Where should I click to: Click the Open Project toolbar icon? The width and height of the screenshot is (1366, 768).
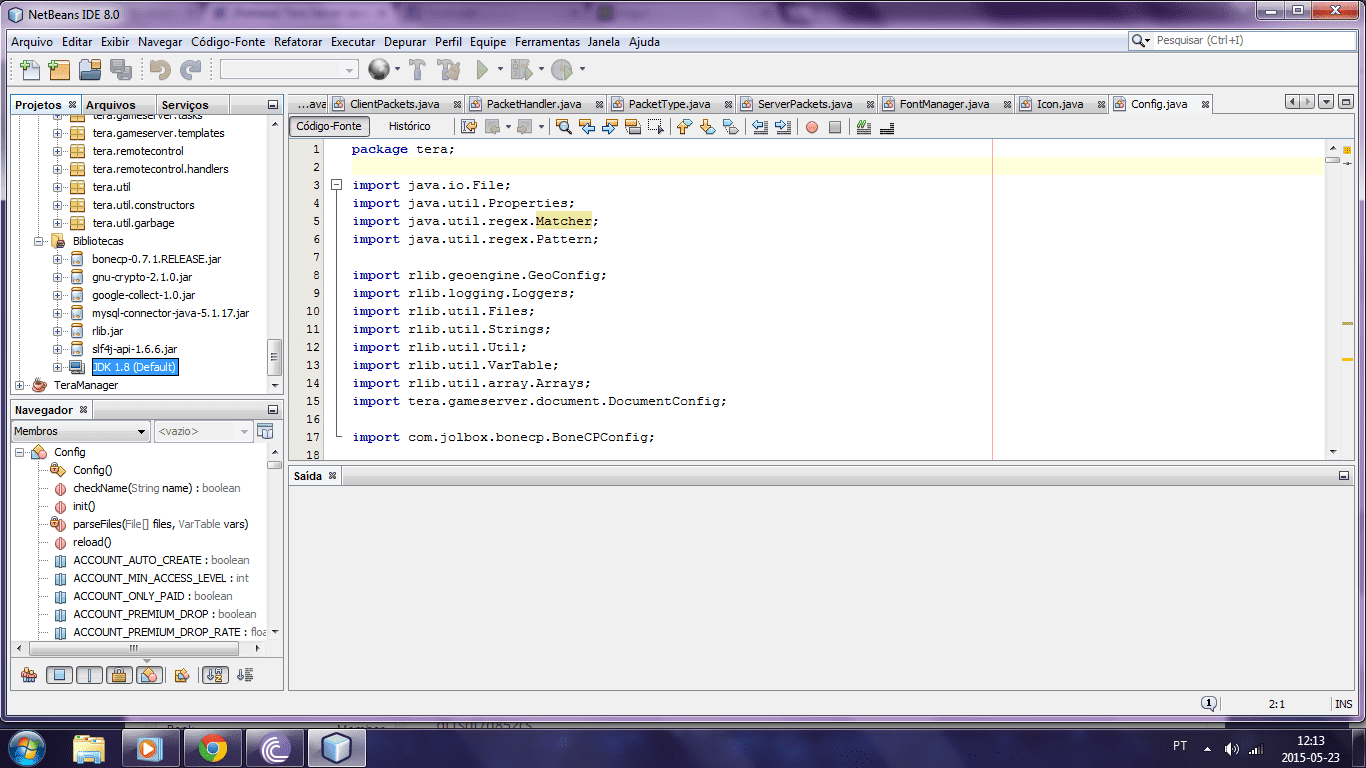91,69
